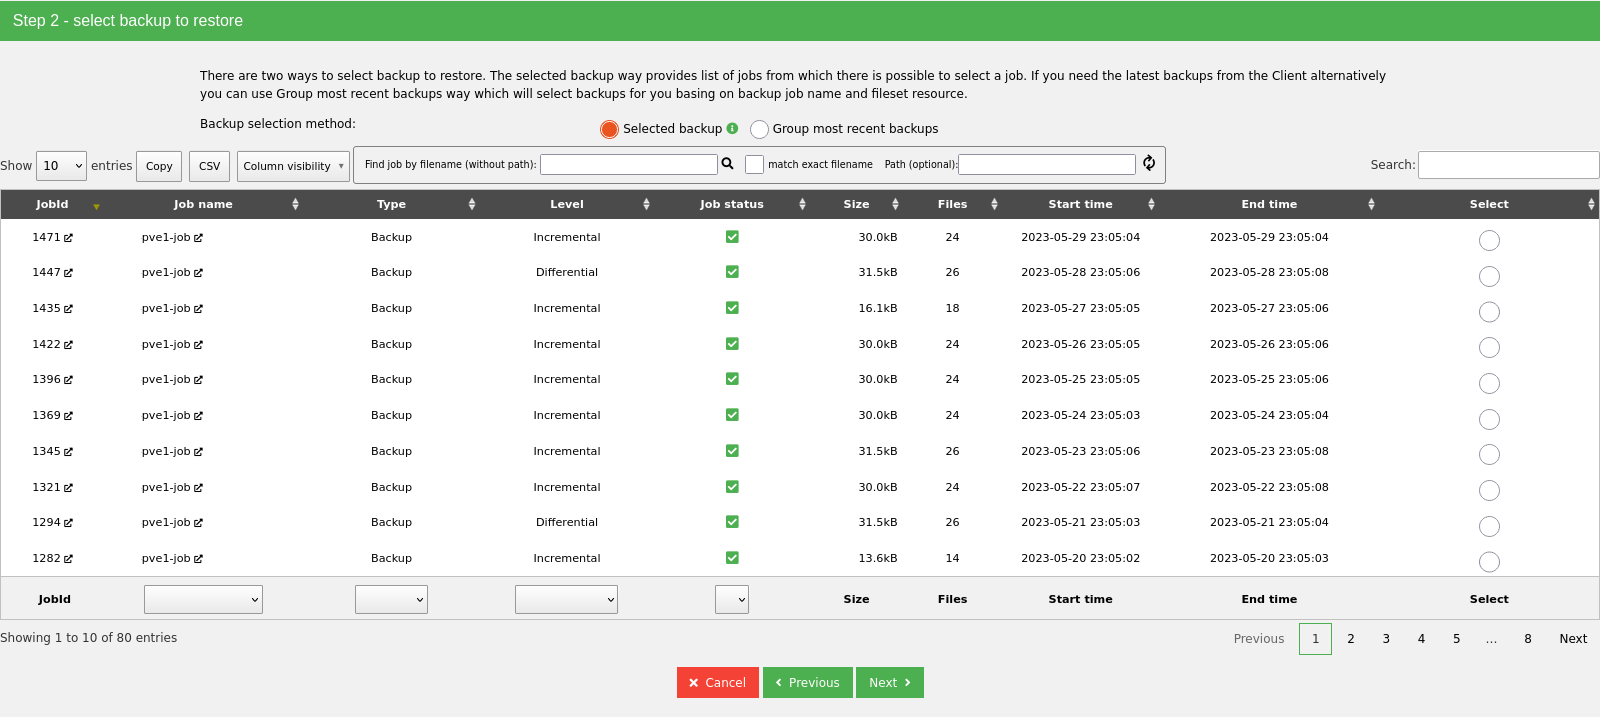The image size is (1600, 717).
Task: Open pve1-job link icon in row 1447
Action: (x=198, y=273)
